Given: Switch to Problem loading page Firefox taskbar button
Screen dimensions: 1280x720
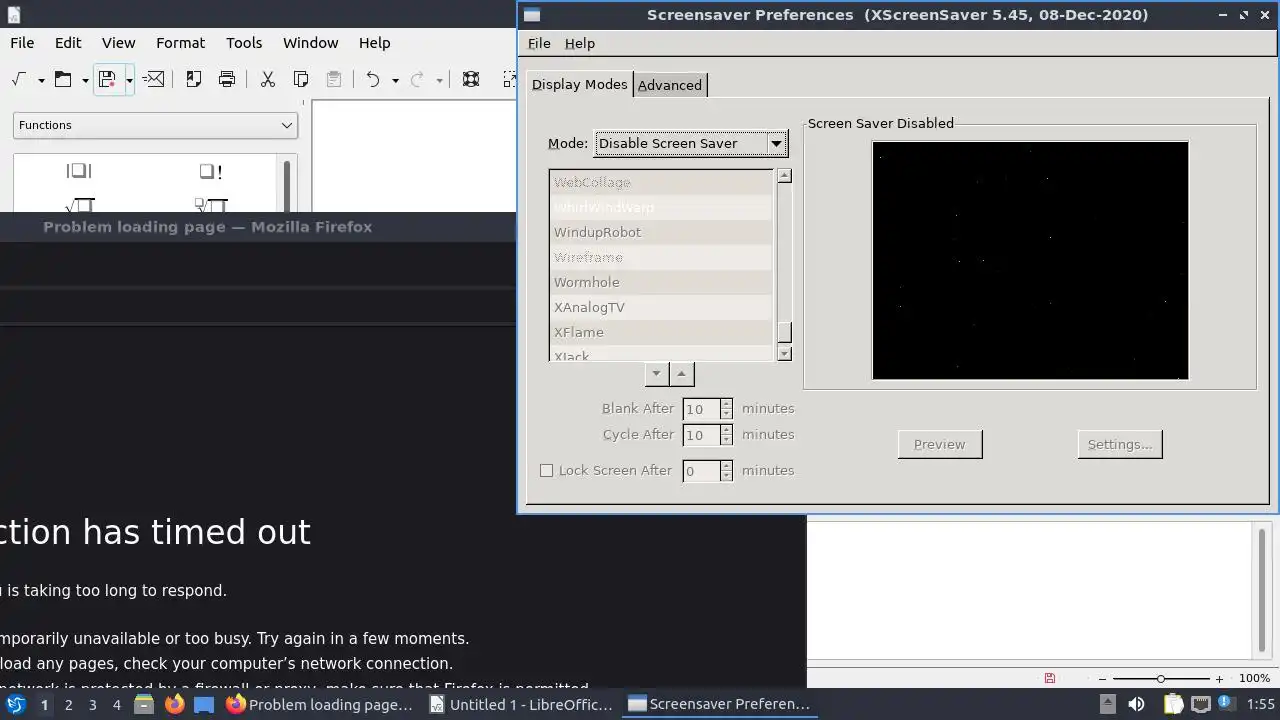Looking at the screenshot, I should [x=320, y=704].
